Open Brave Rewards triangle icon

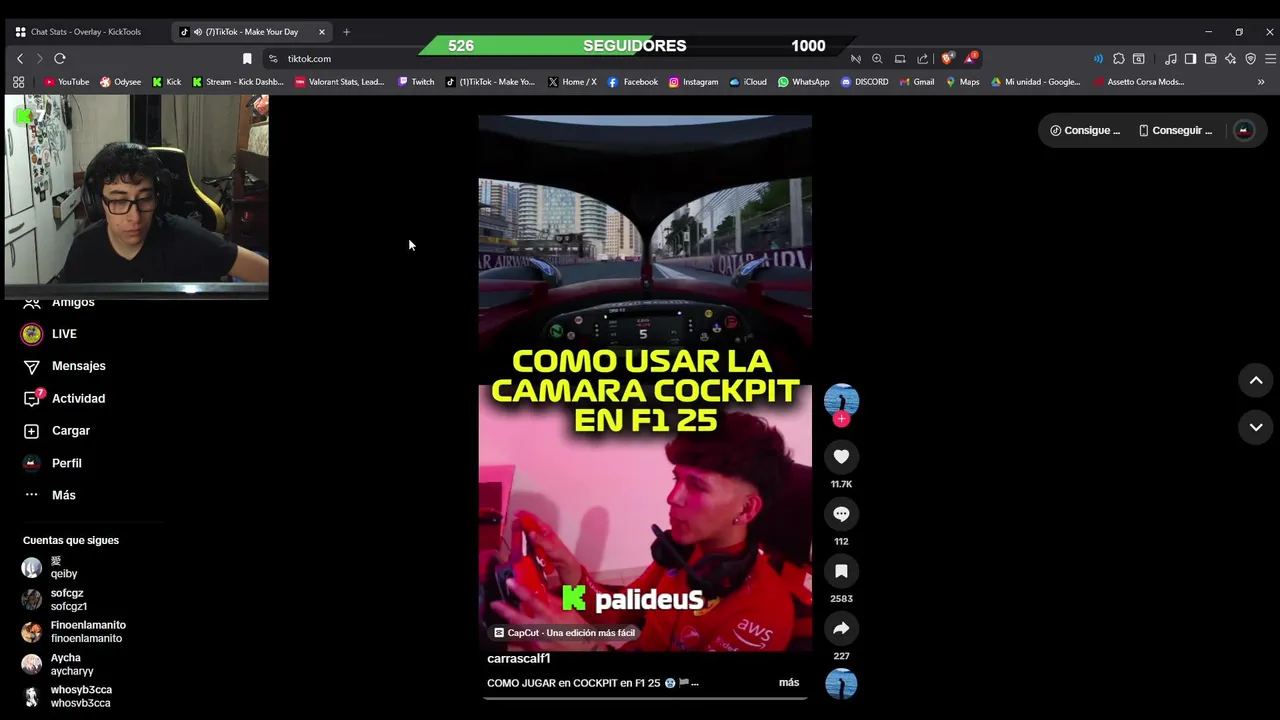tap(970, 58)
